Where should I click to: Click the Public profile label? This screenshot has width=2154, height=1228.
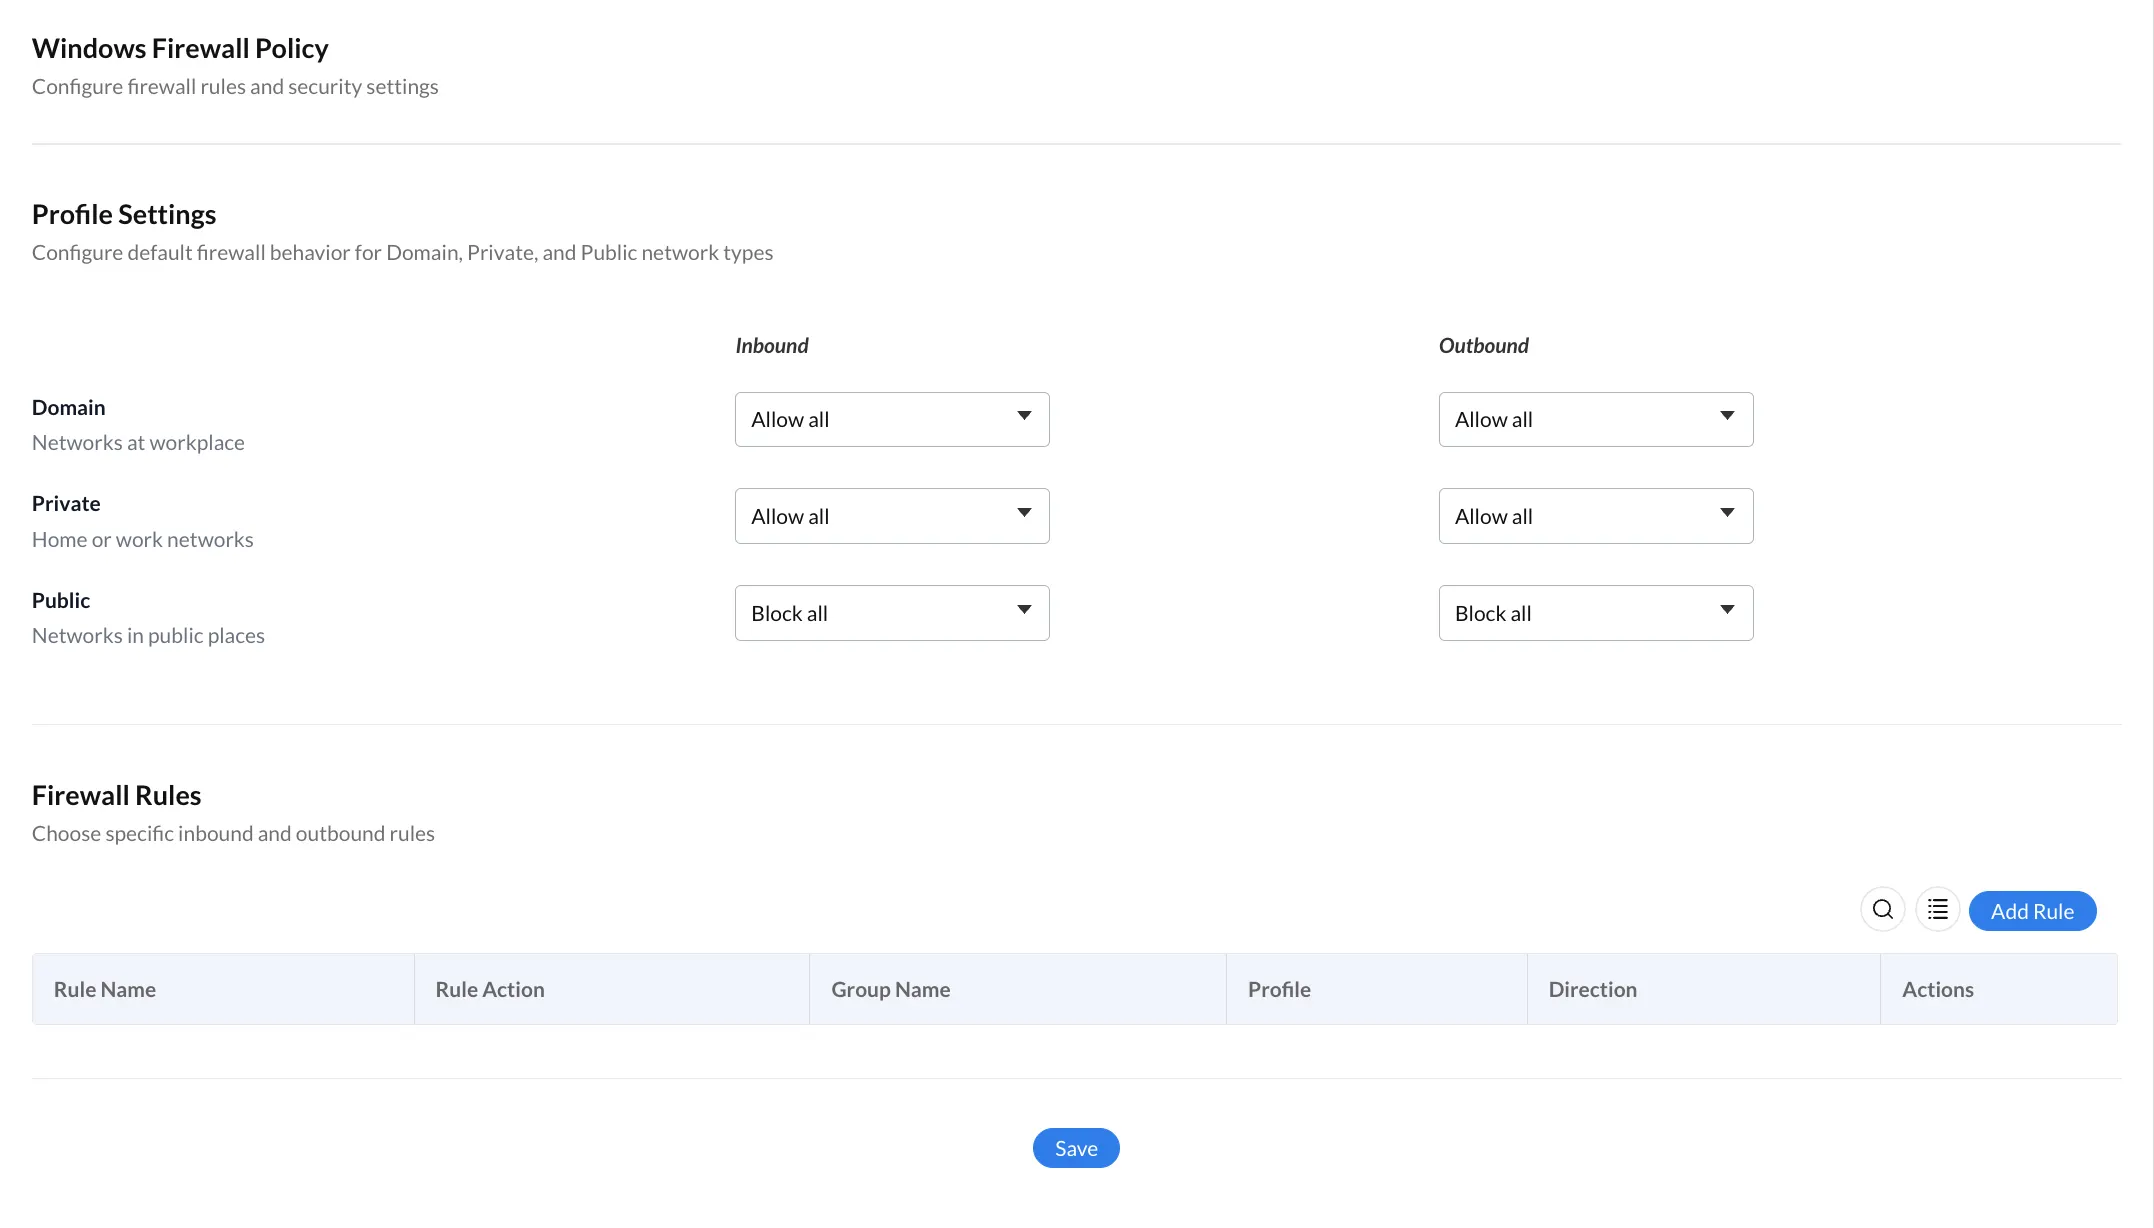pyautogui.click(x=61, y=600)
